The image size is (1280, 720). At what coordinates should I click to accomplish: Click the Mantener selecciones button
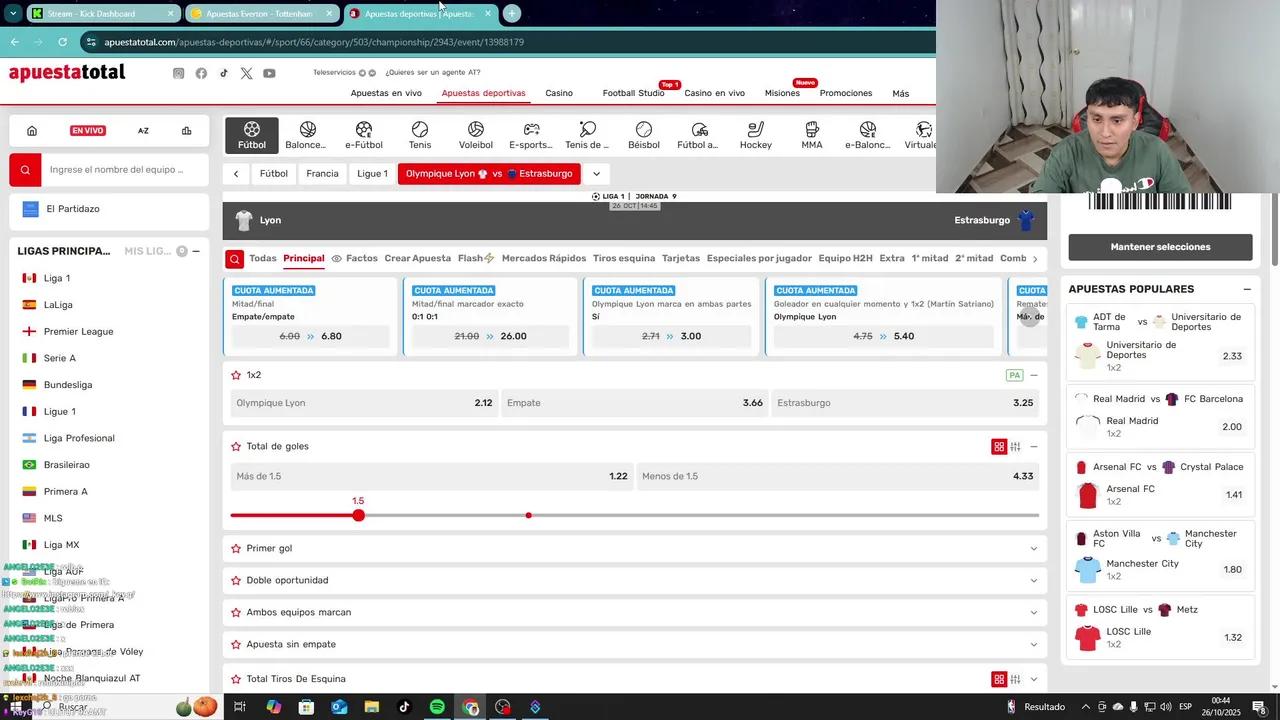pyautogui.click(x=1160, y=247)
